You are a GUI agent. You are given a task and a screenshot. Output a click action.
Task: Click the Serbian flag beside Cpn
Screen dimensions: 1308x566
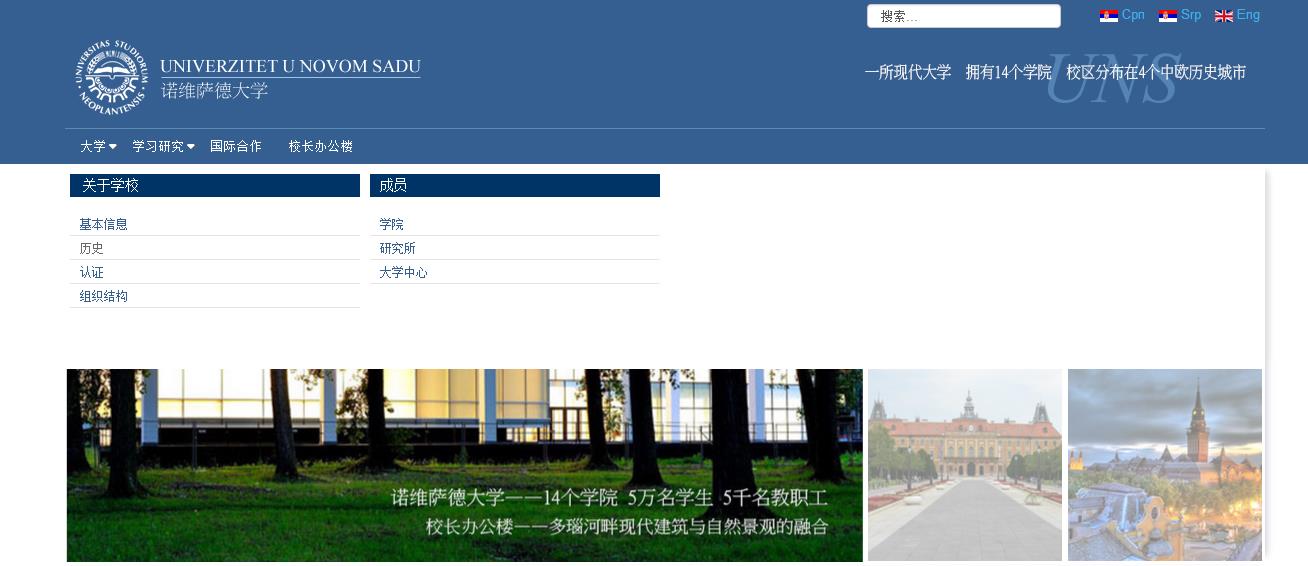tap(1108, 16)
